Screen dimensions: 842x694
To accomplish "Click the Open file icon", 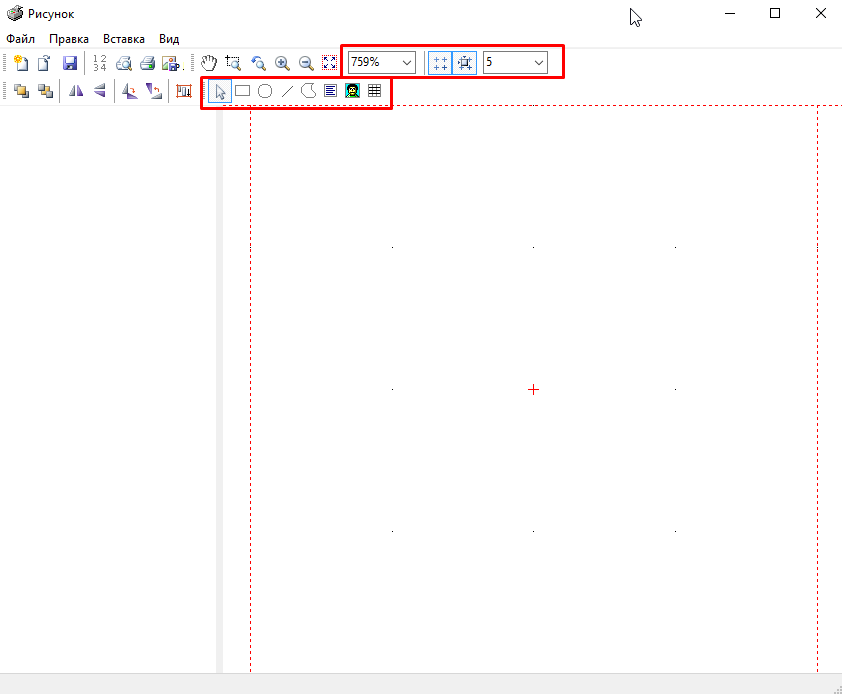I will tap(45, 63).
